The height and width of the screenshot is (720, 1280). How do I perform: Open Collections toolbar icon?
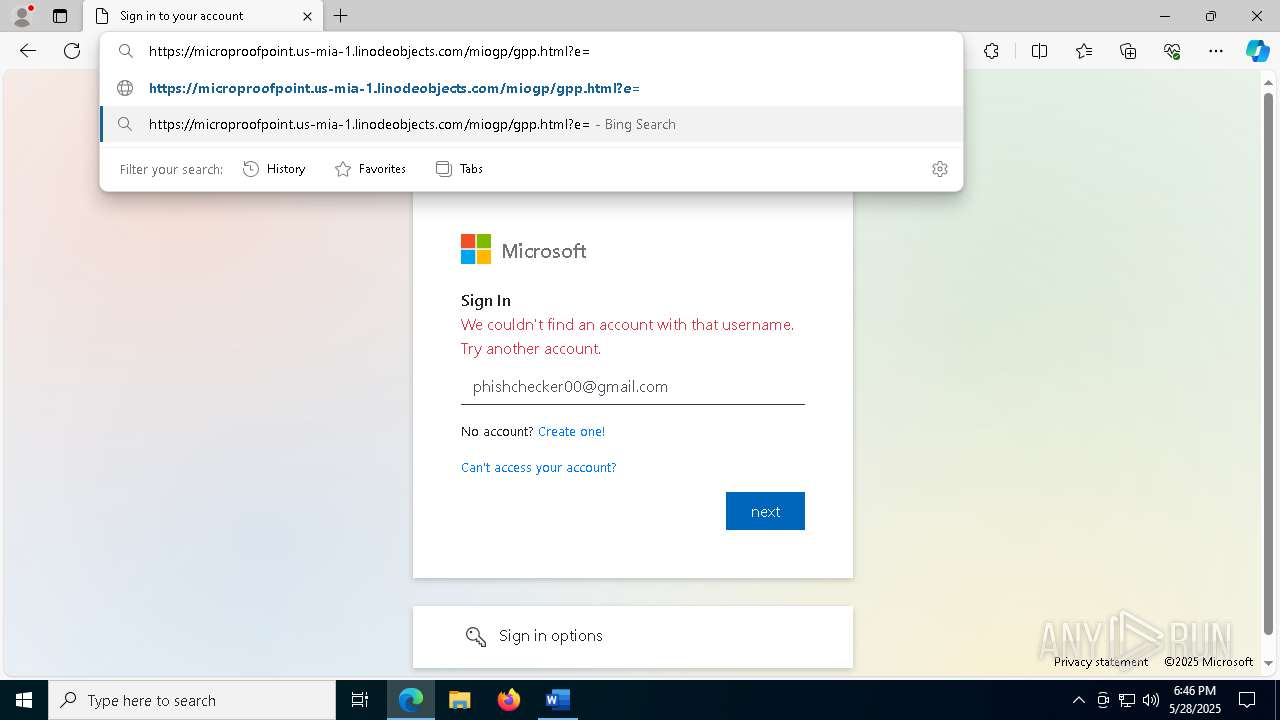tap(1128, 51)
